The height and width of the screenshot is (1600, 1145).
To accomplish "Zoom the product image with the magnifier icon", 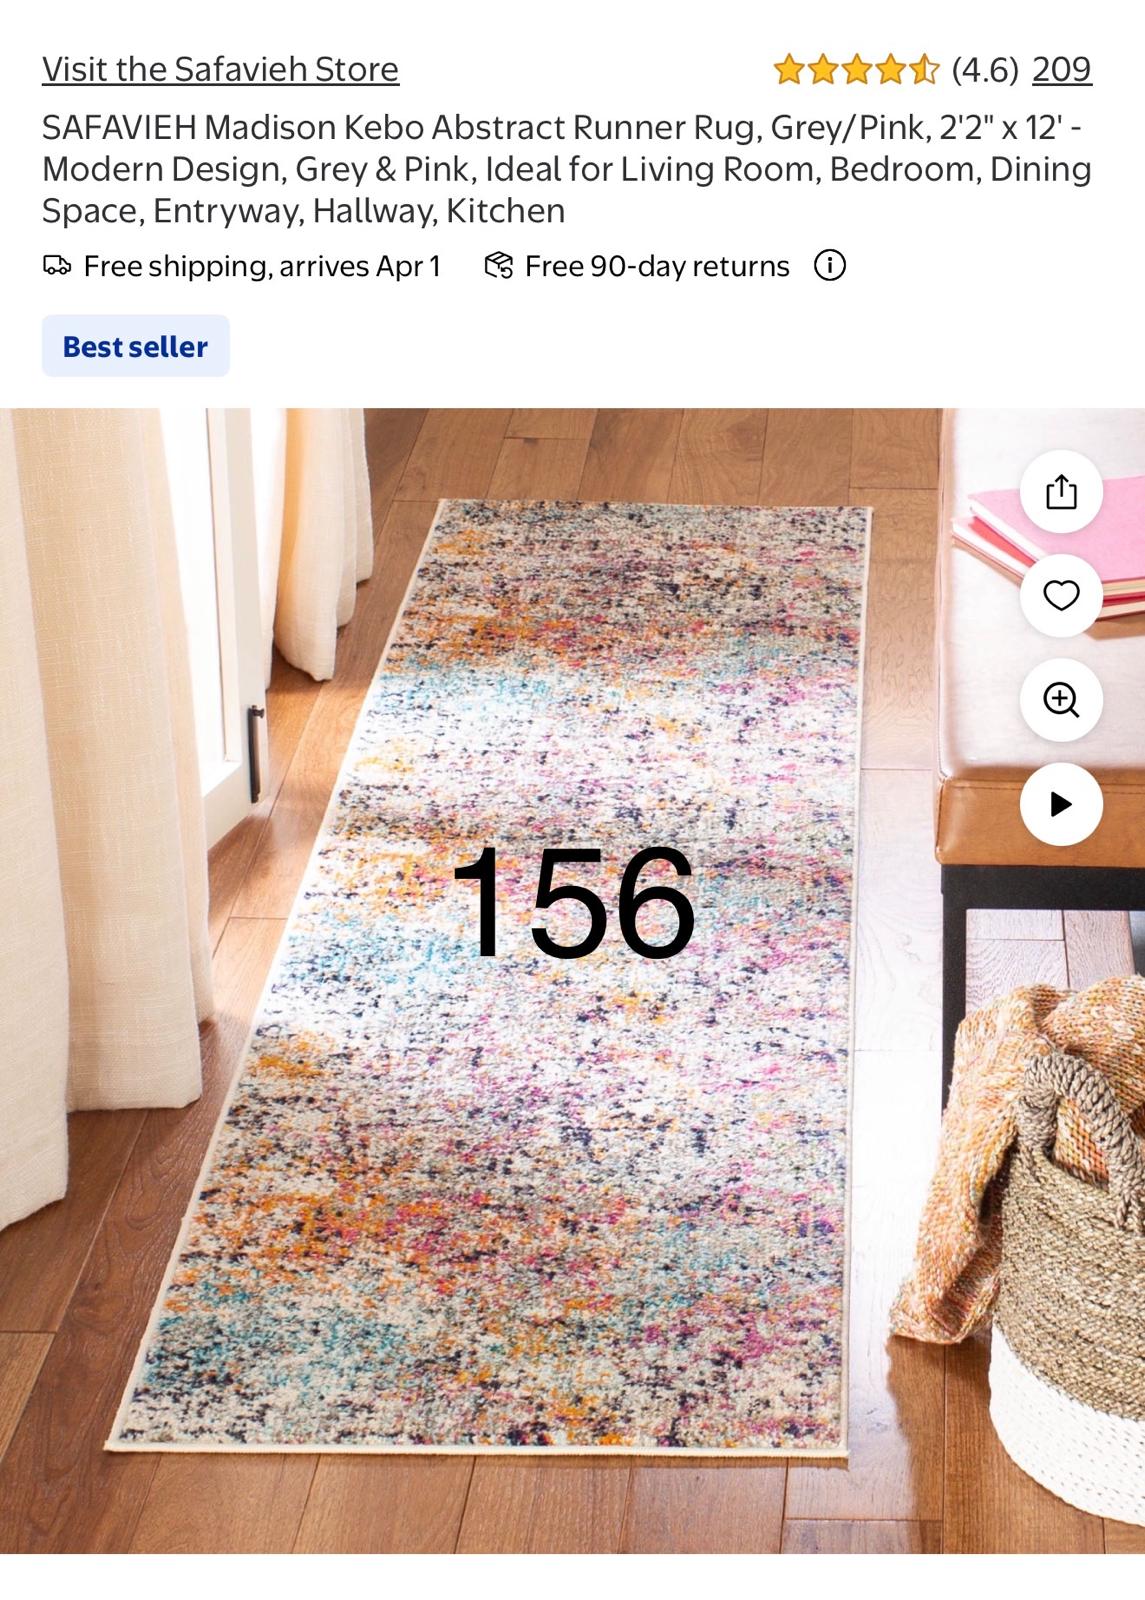I will 1061,700.
